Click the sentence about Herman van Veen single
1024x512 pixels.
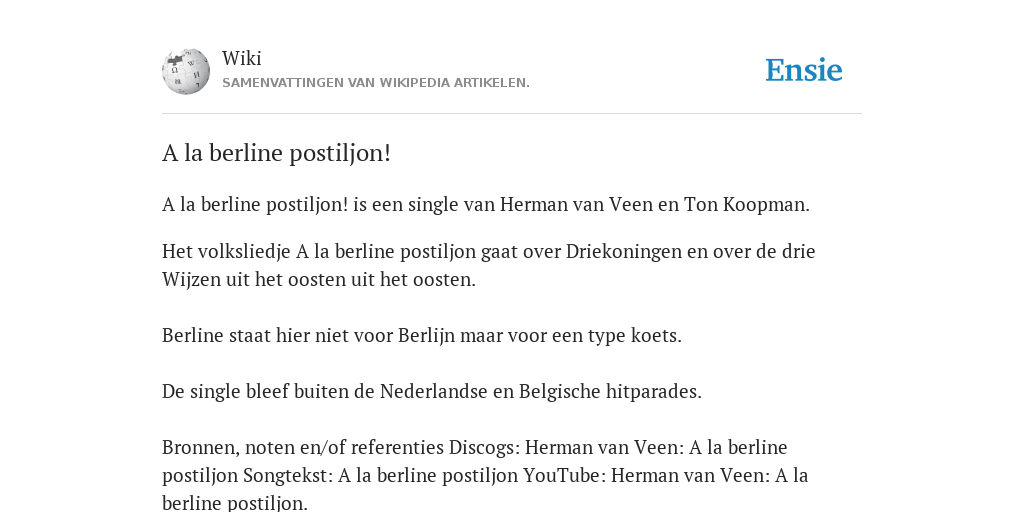click(x=486, y=204)
